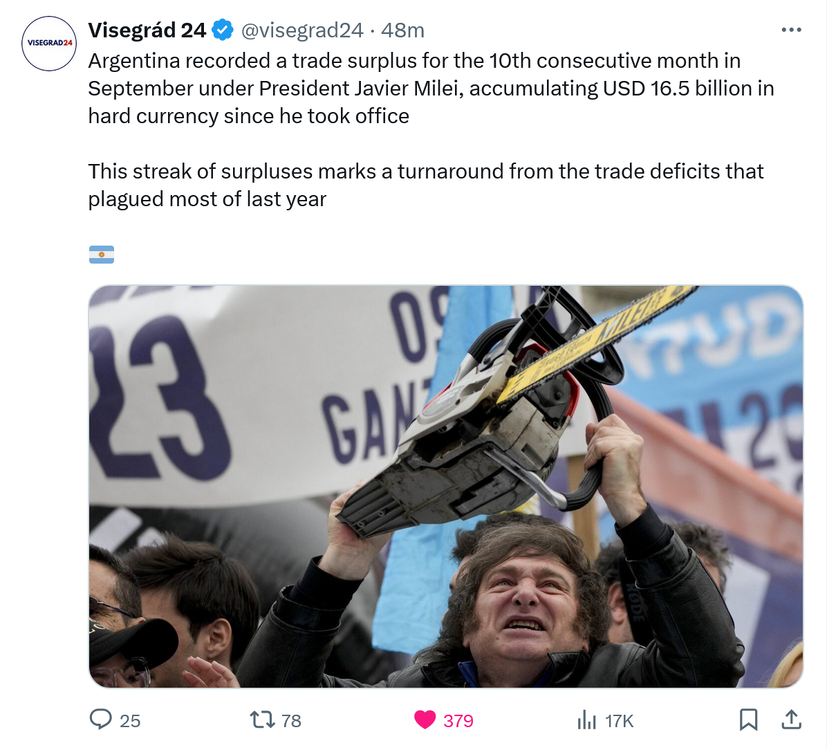Click the Argentina flag emoji
Viewport: 827px width, 750px height.
(x=101, y=254)
